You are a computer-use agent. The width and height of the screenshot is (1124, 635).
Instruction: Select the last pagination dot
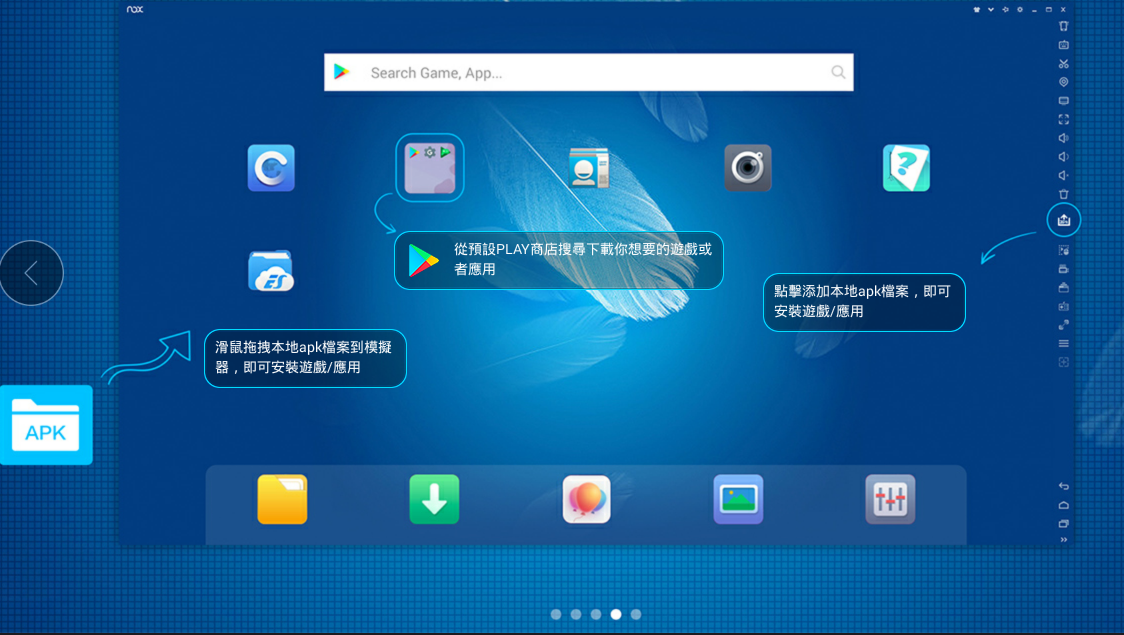point(636,615)
